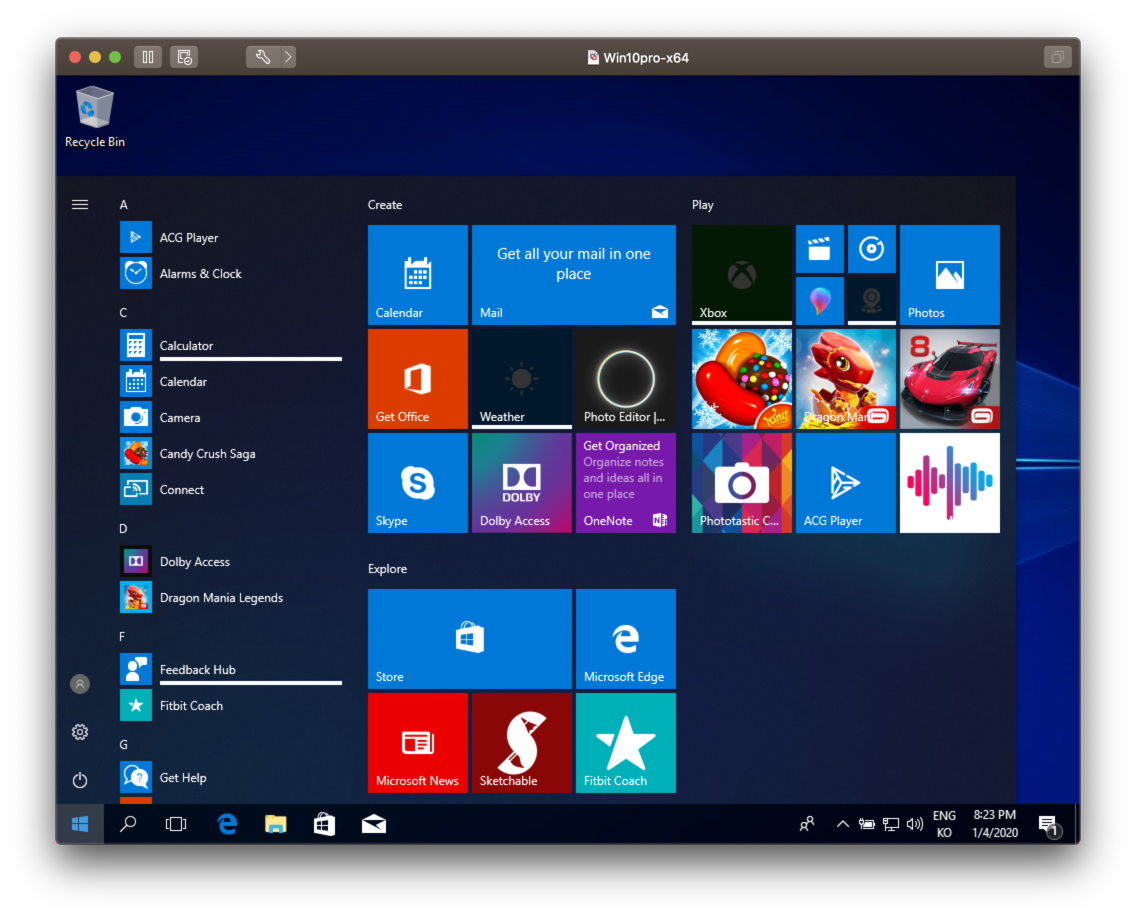1136x918 pixels.
Task: Open the webcam Camera small tile
Action: tap(872, 301)
